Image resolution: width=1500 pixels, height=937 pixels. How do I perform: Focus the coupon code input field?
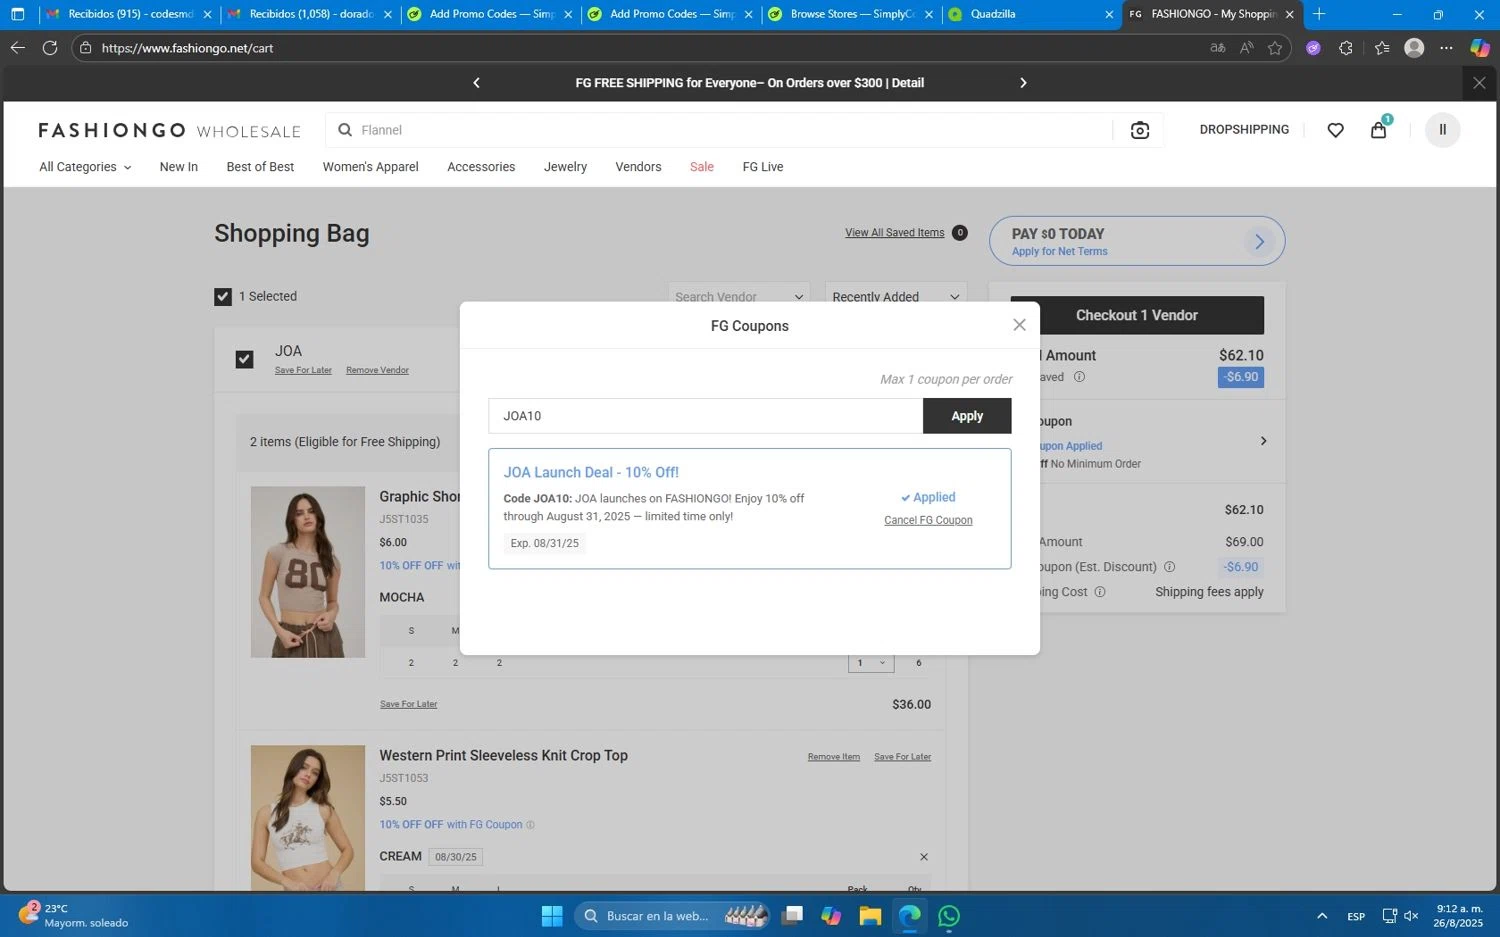(x=705, y=416)
